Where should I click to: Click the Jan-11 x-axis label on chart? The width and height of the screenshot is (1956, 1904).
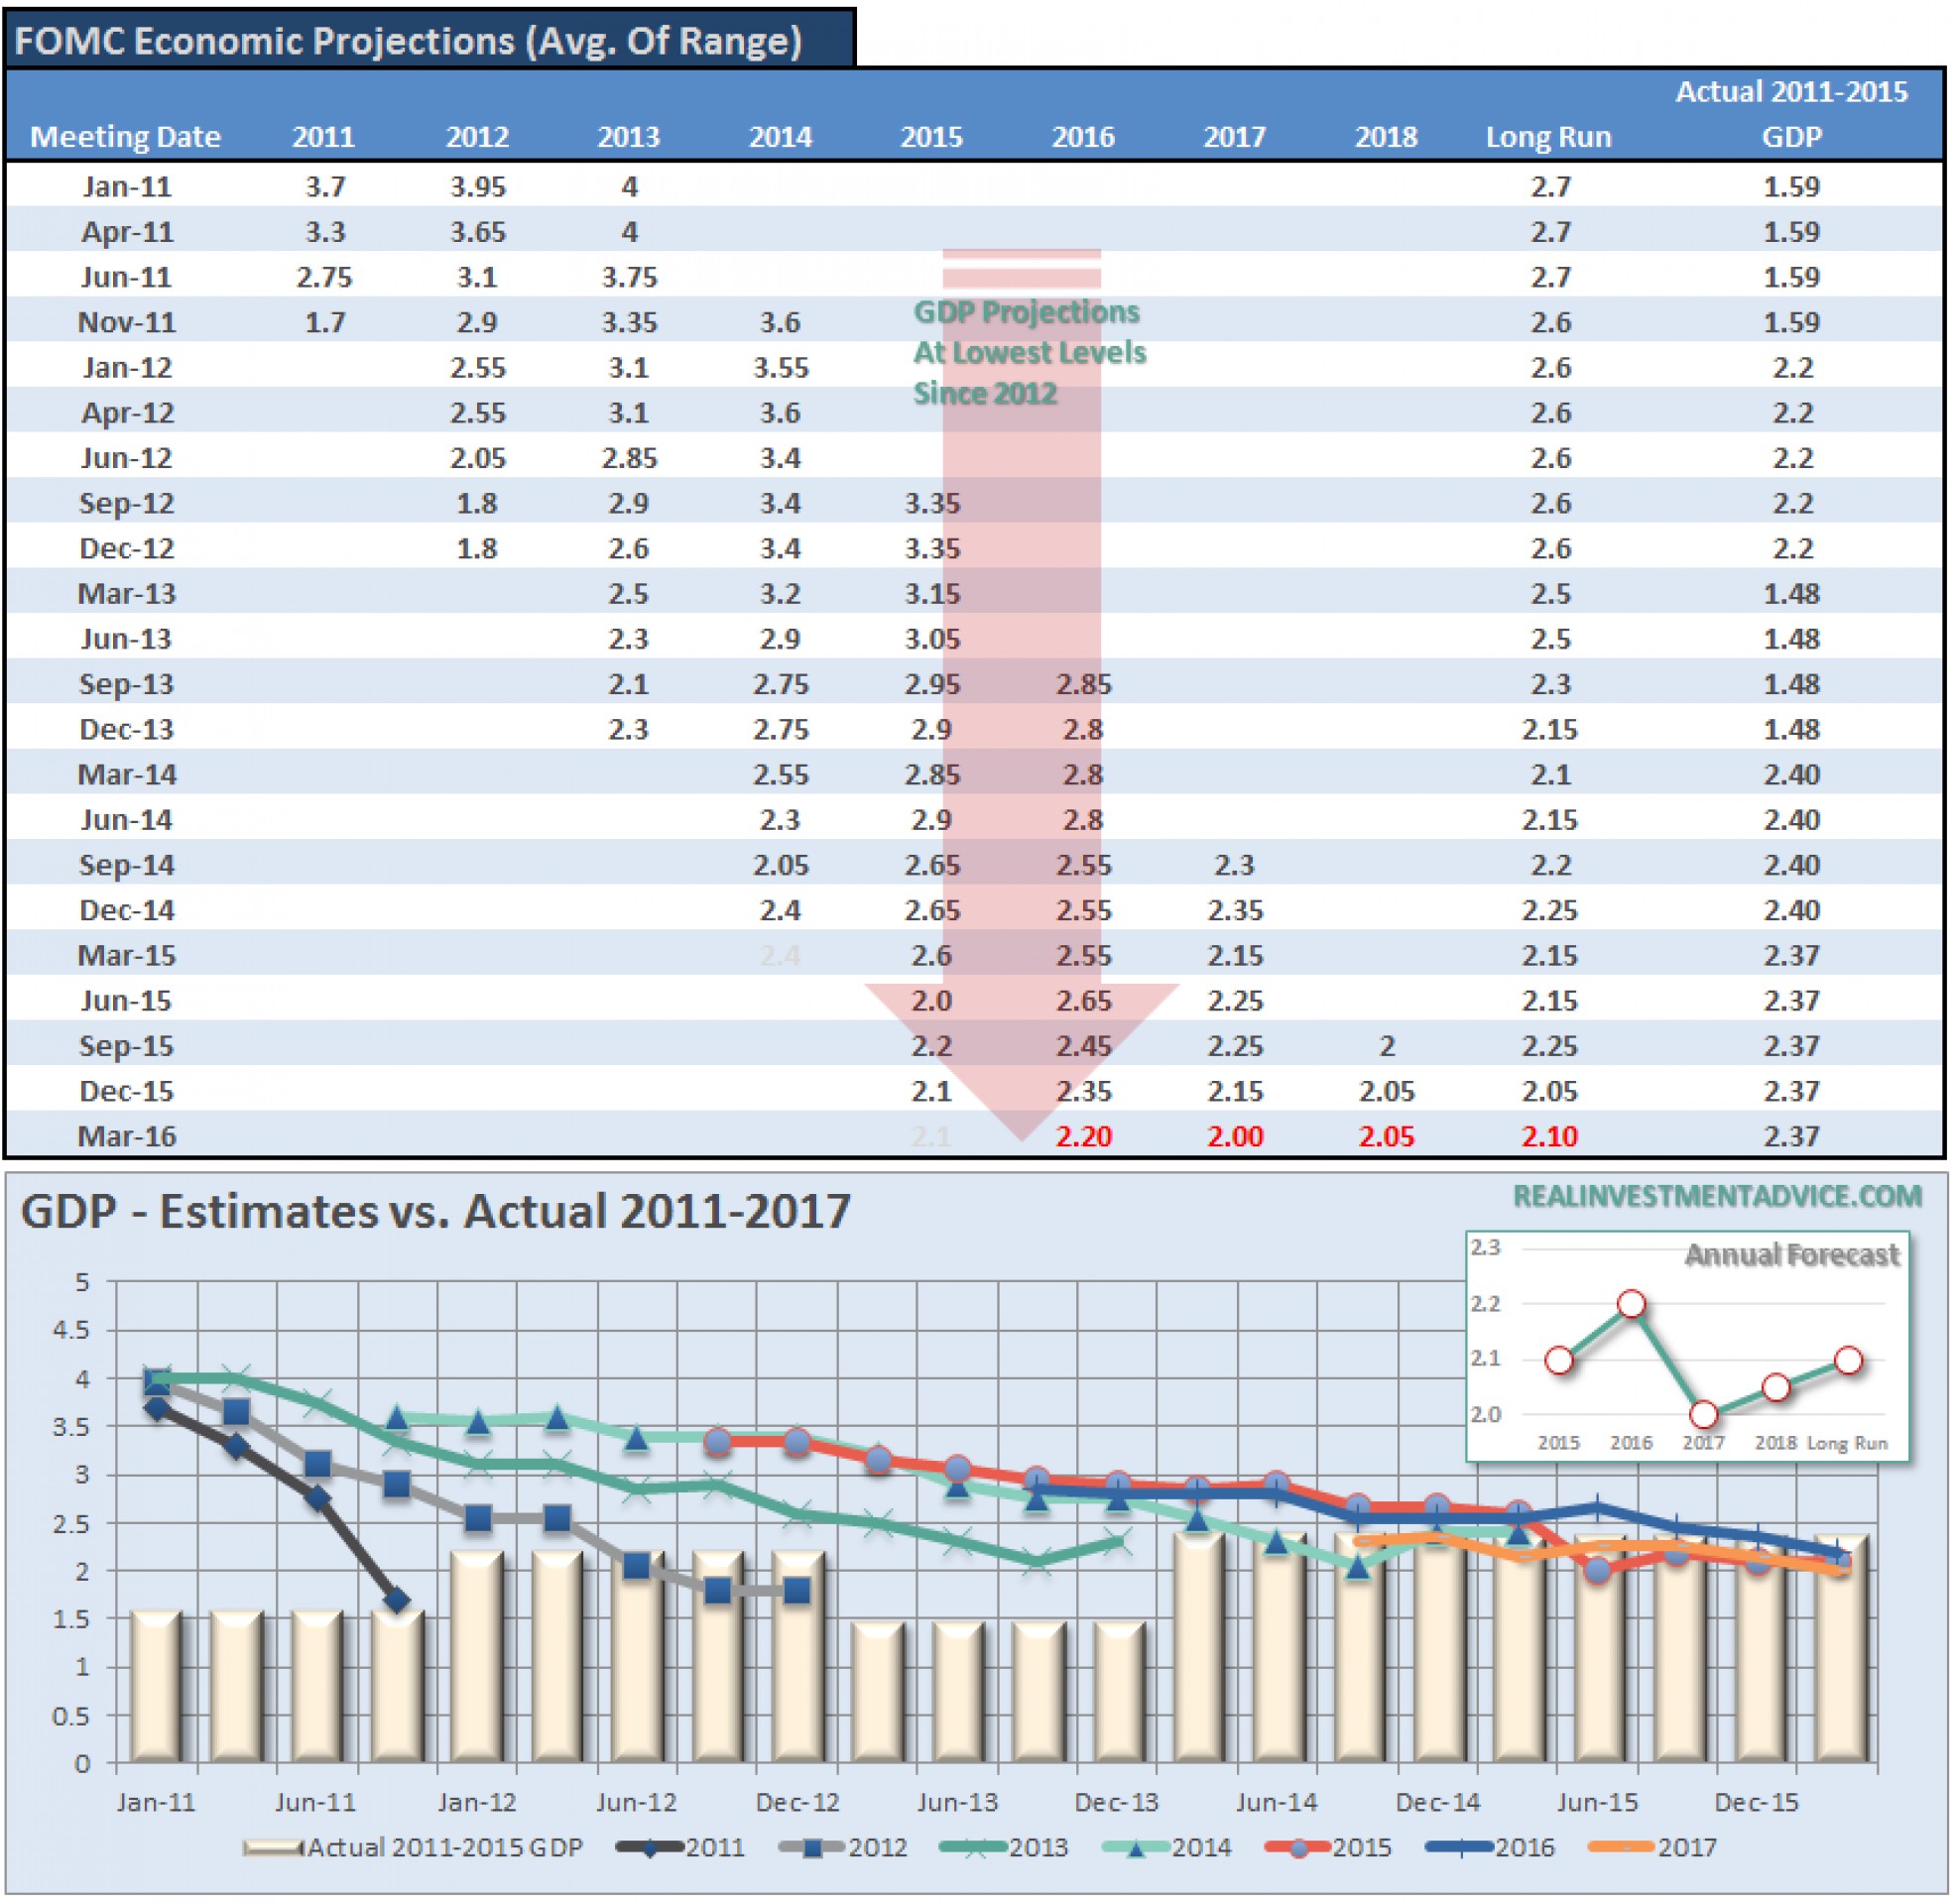pyautogui.click(x=156, y=1803)
